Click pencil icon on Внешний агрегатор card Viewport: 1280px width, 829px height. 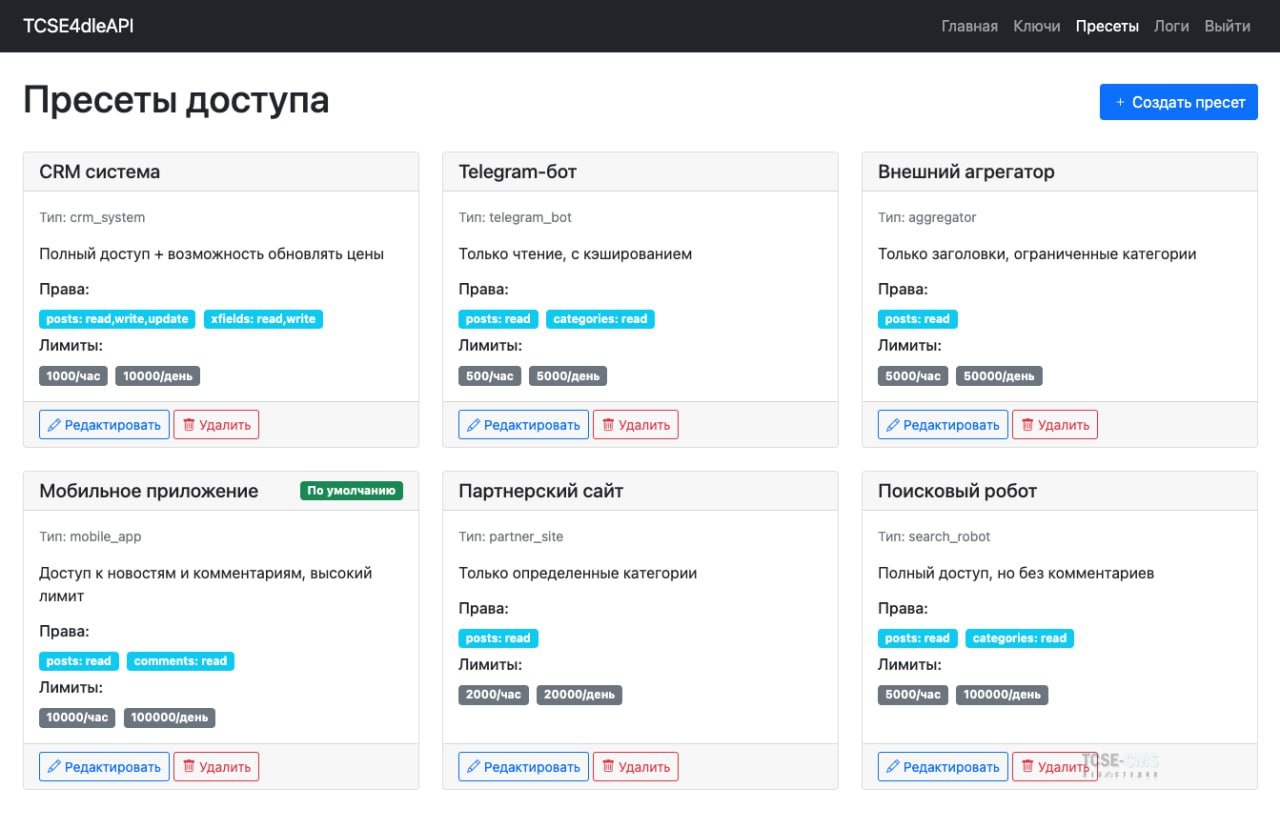[893, 425]
